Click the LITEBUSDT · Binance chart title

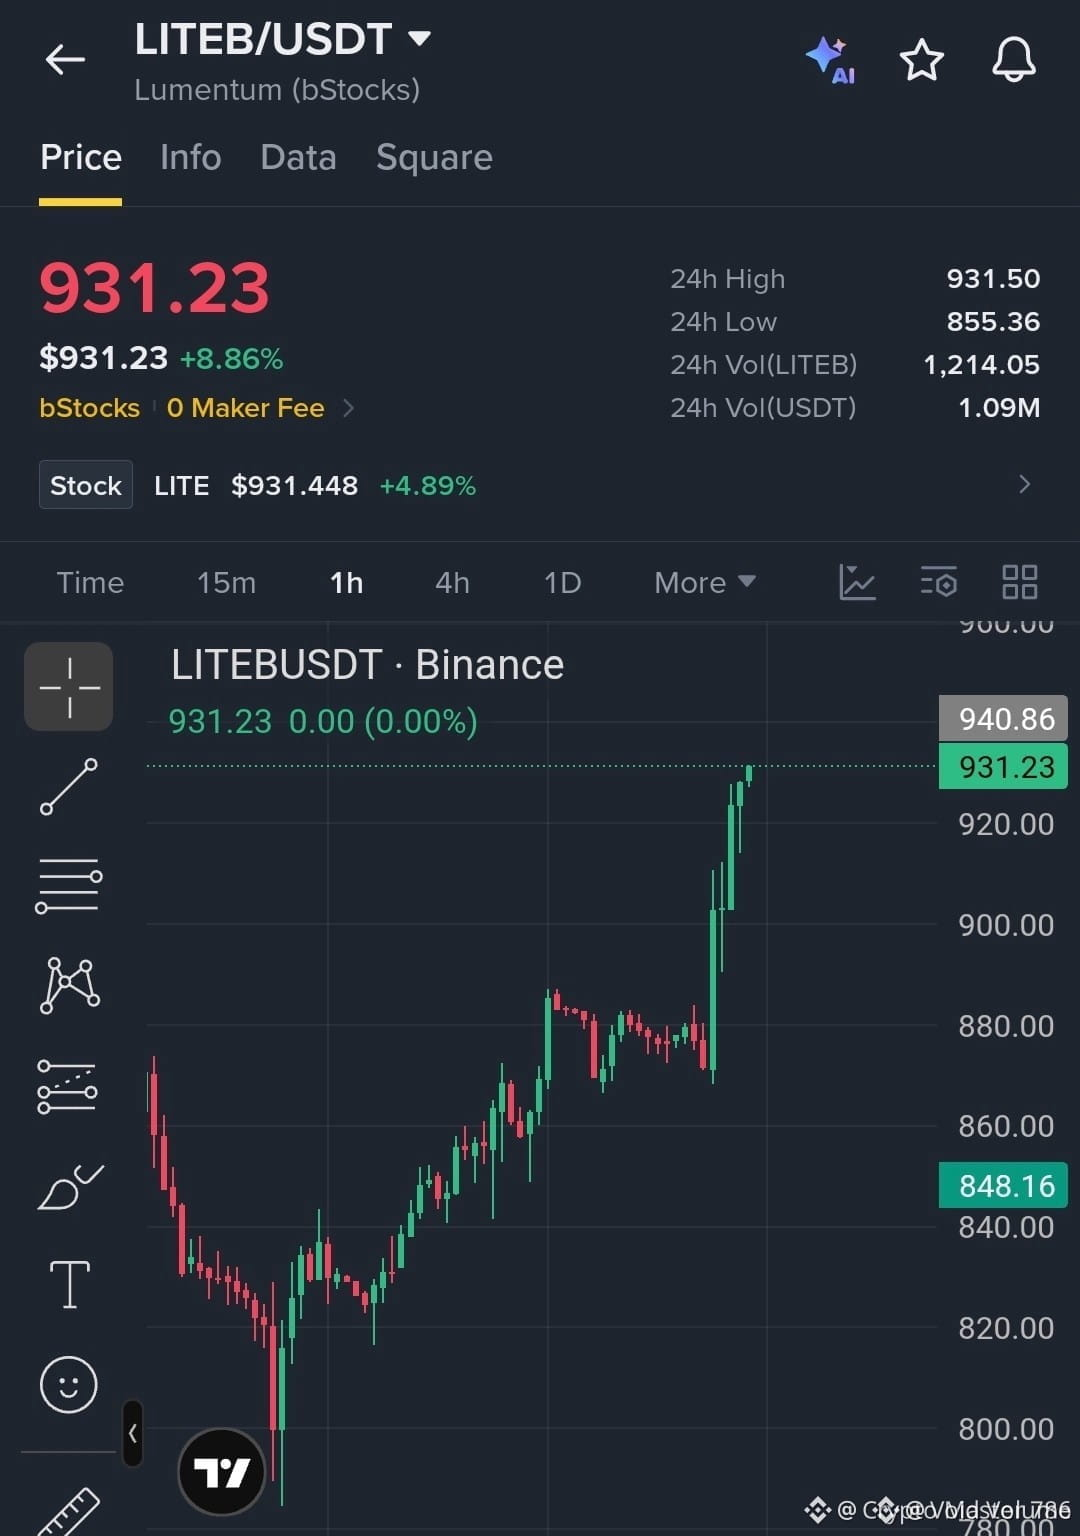(367, 665)
